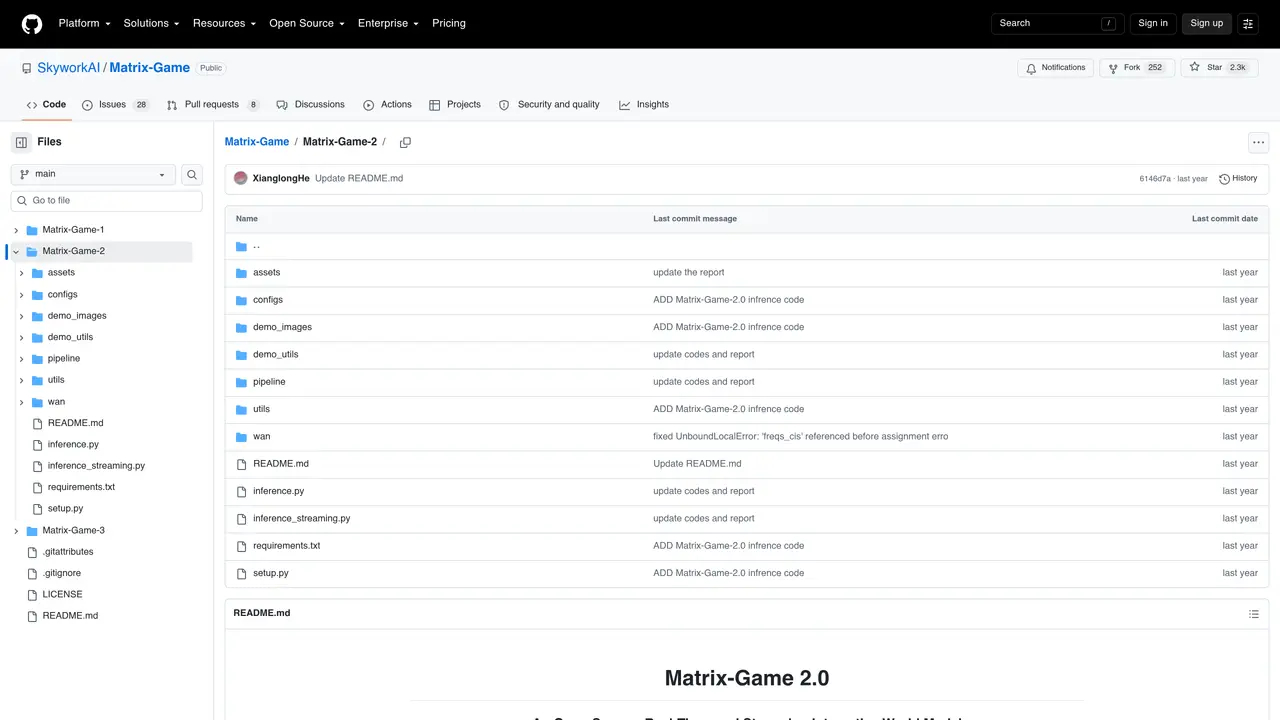Open the 'fixed UnboundLocalError' commit message
This screenshot has width=1280, height=720.
click(801, 437)
